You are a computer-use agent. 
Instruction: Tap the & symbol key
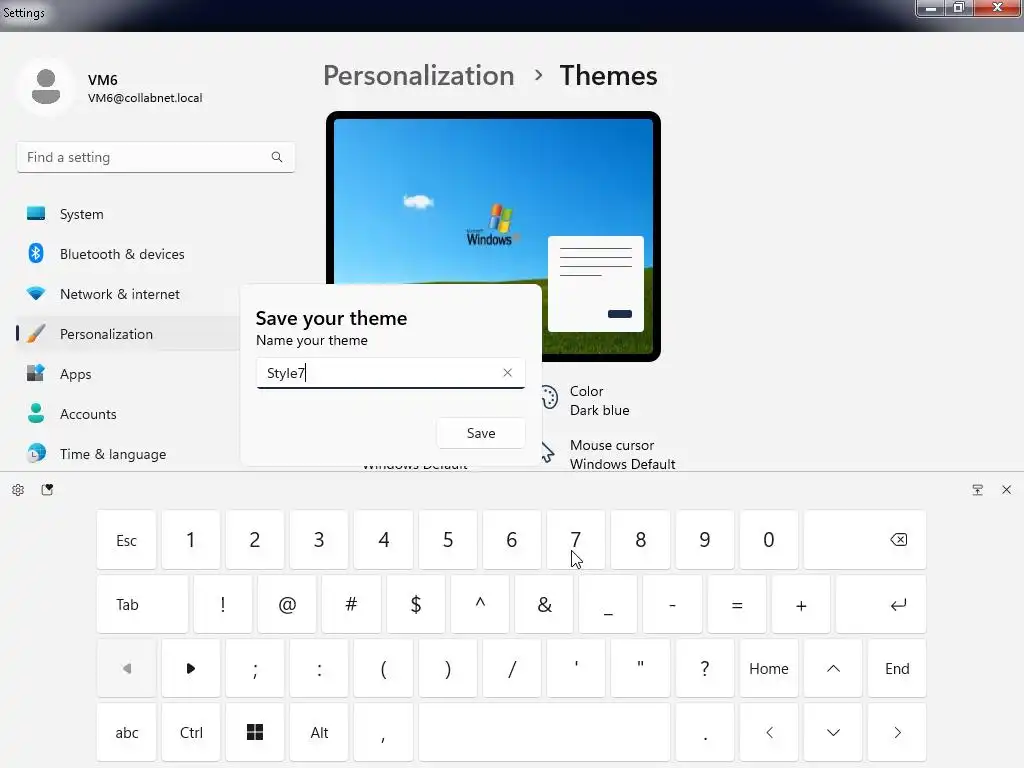(544, 604)
